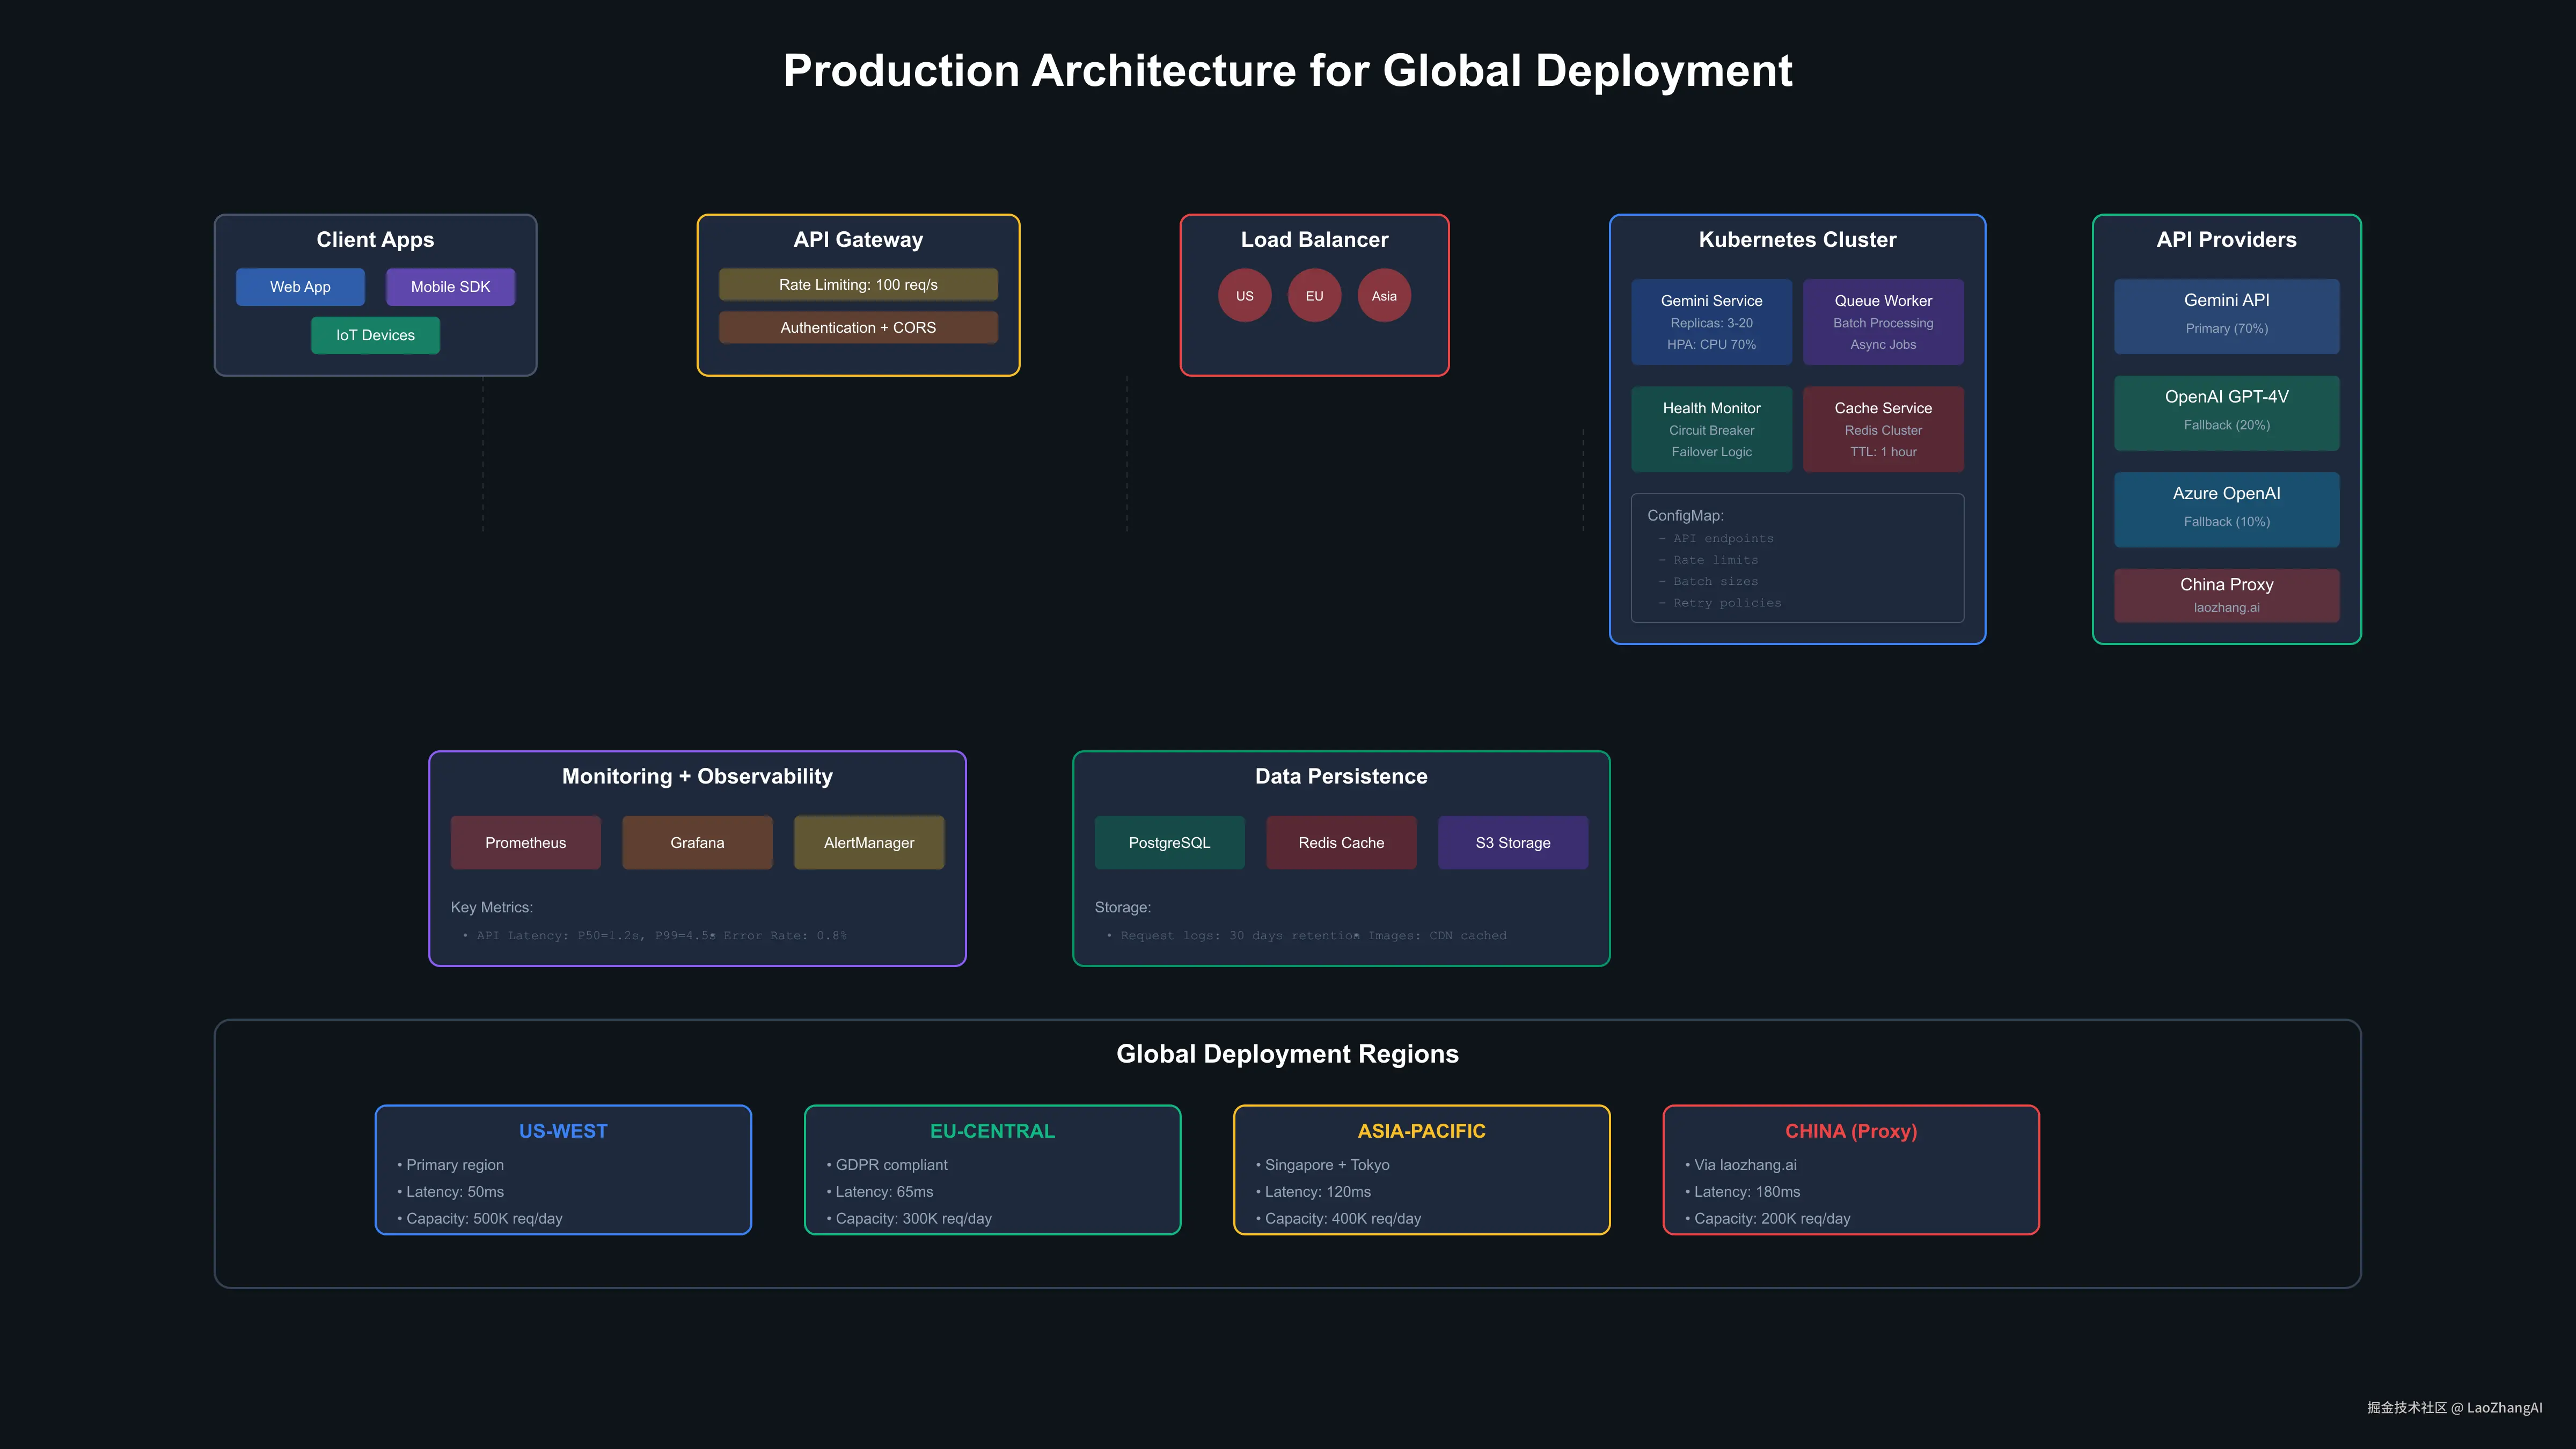Toggle the Redis Cache persistence option
The image size is (2576, 1449).
click(x=1341, y=842)
